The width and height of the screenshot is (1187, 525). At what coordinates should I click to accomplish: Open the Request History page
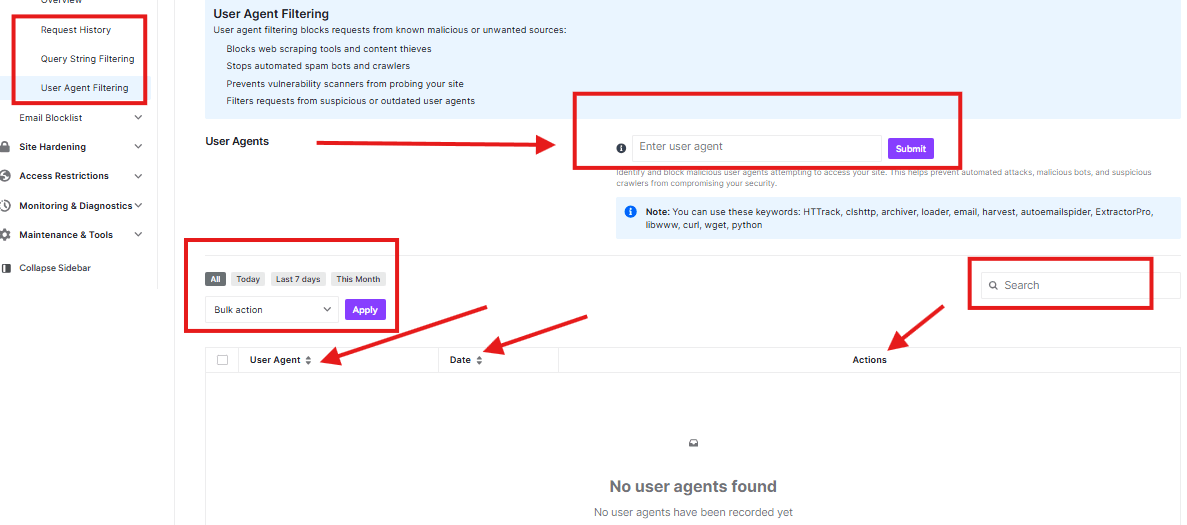point(76,30)
